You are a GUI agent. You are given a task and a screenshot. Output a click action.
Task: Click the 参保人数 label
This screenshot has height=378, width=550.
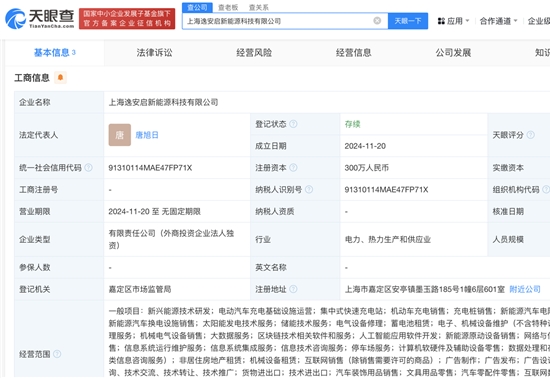34,268
